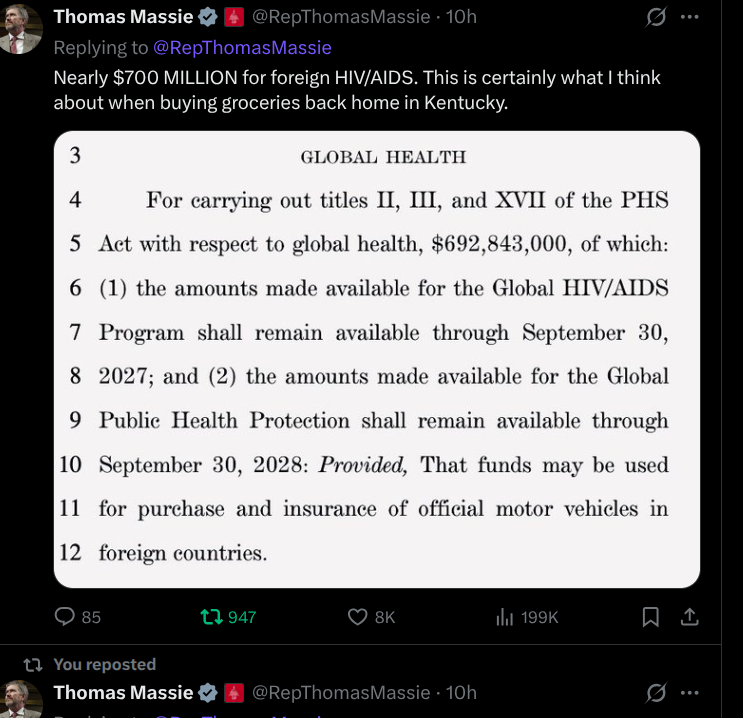Open the Global Health bill text image

pyautogui.click(x=376, y=359)
